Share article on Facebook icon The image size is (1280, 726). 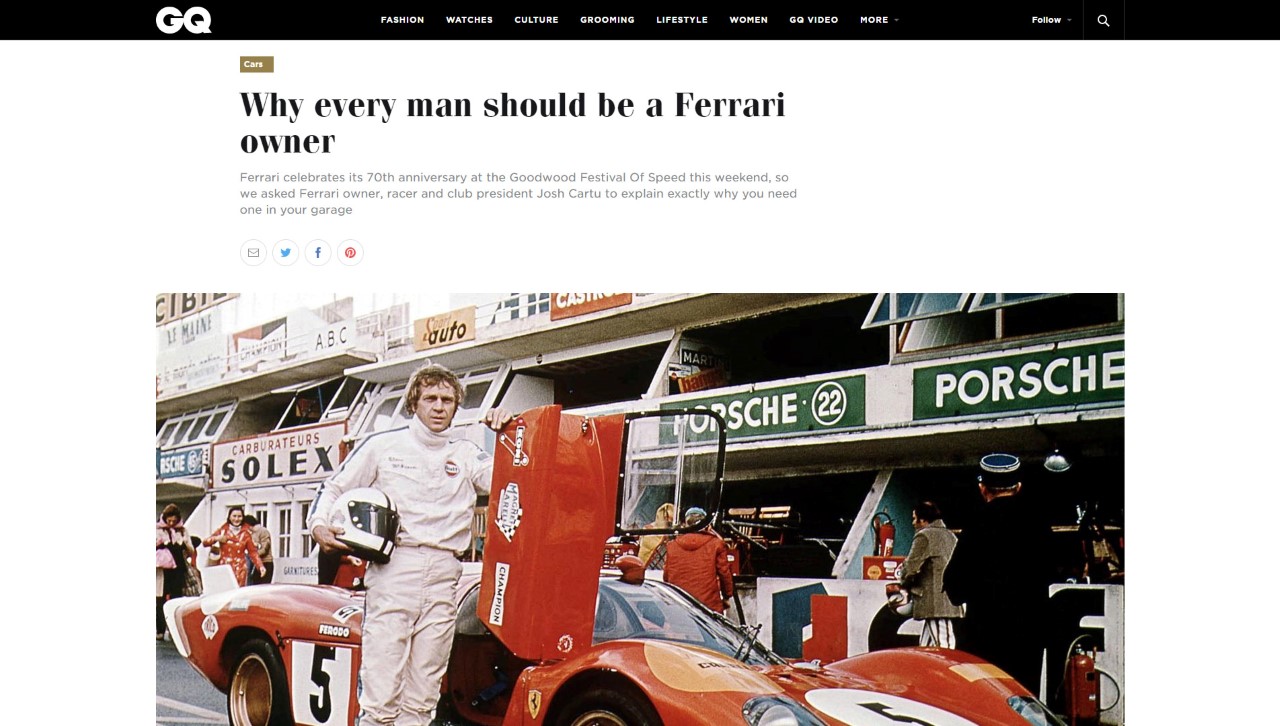tap(318, 253)
